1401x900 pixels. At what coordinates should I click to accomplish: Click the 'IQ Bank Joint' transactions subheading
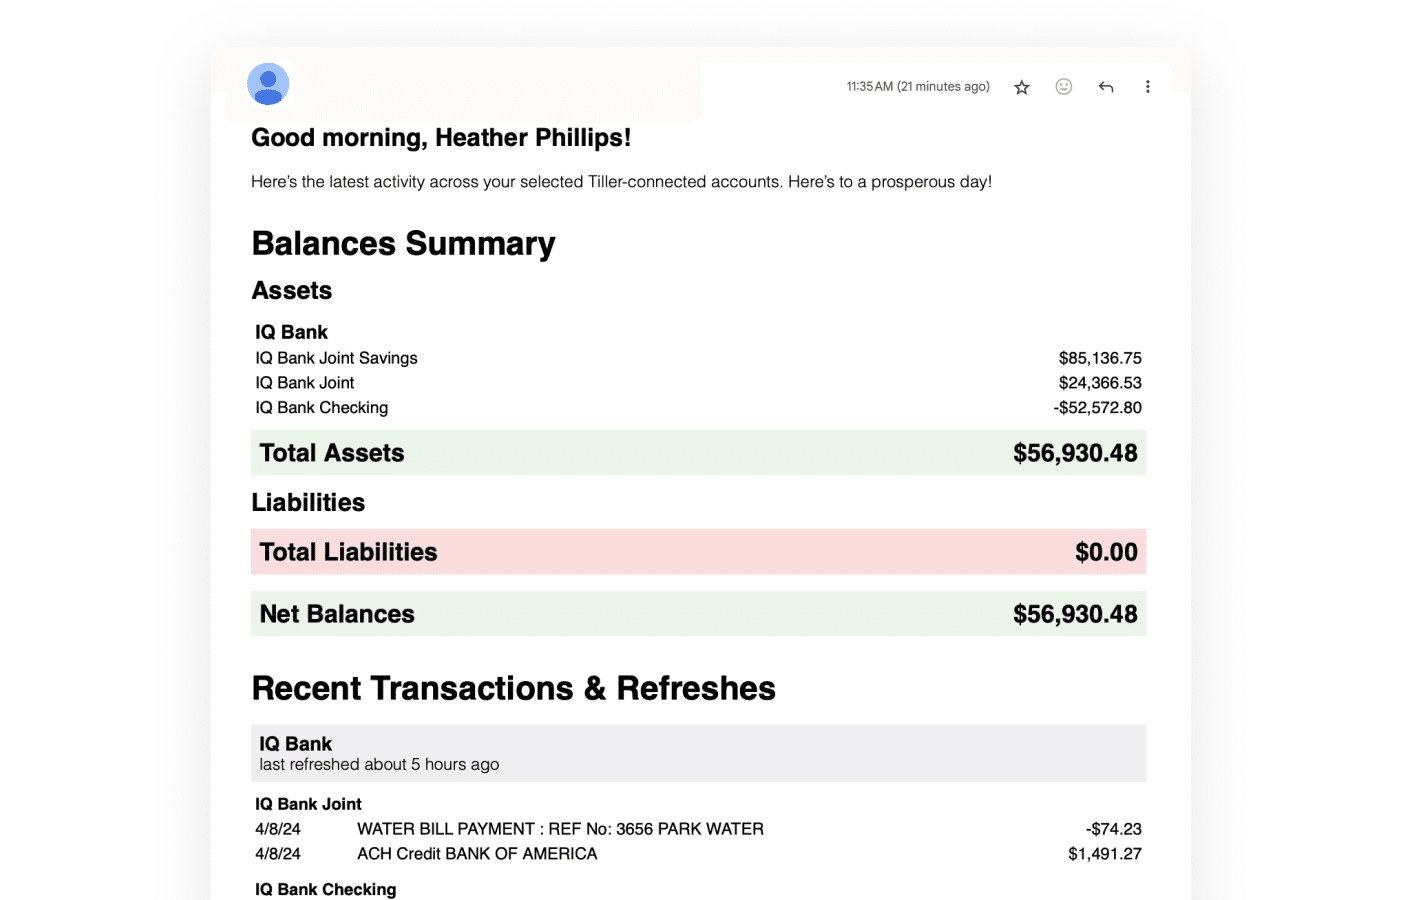(308, 804)
